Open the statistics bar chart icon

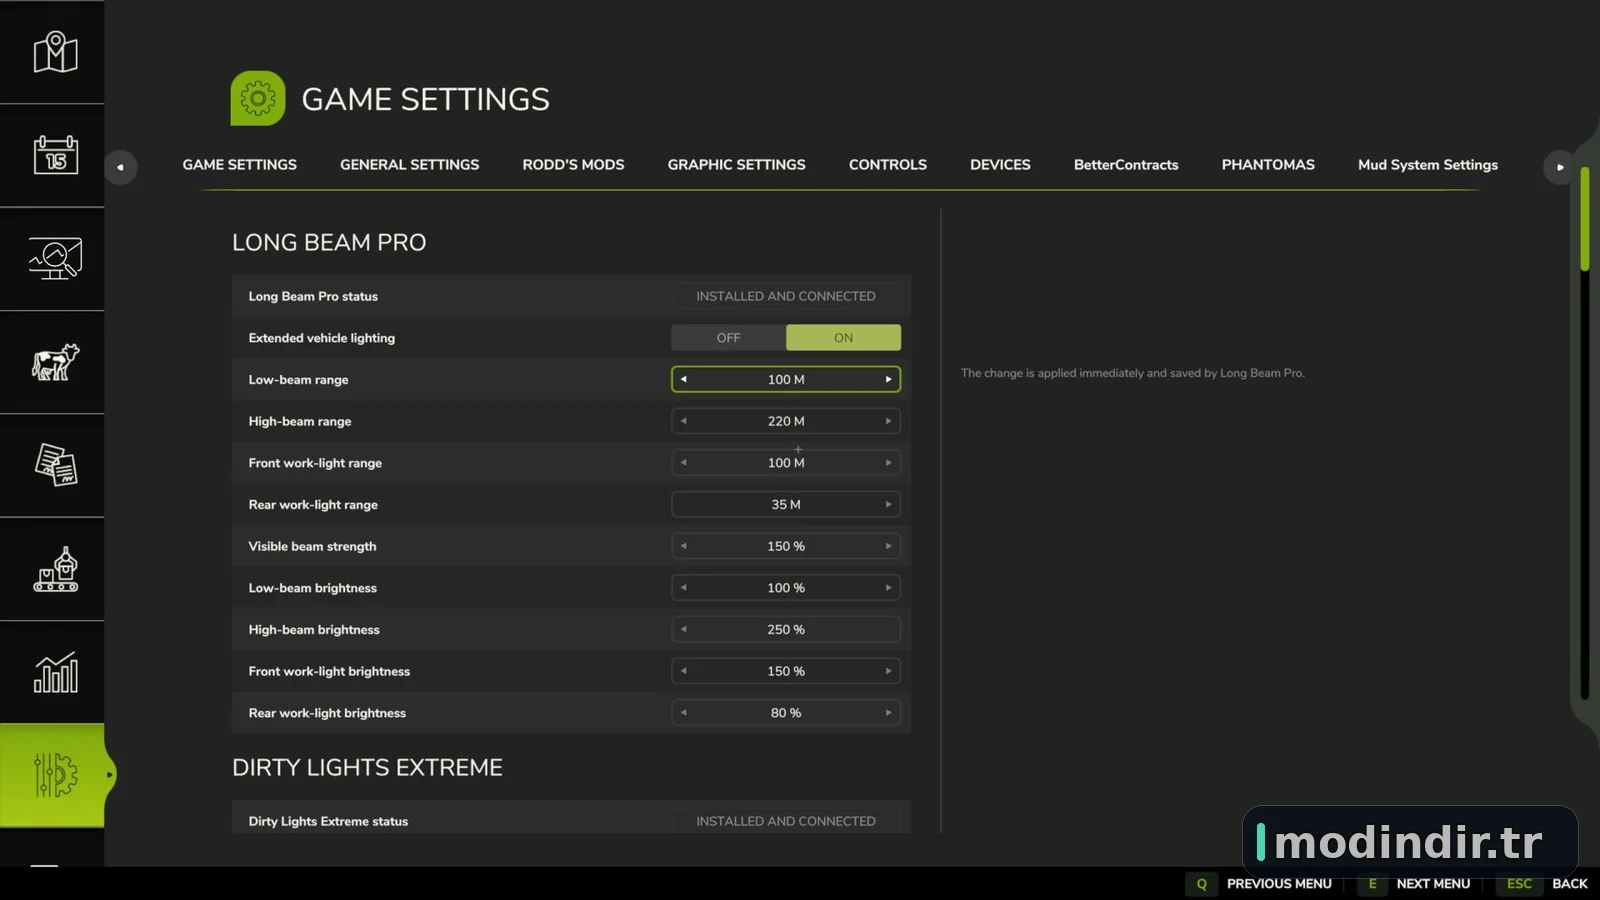coord(55,672)
